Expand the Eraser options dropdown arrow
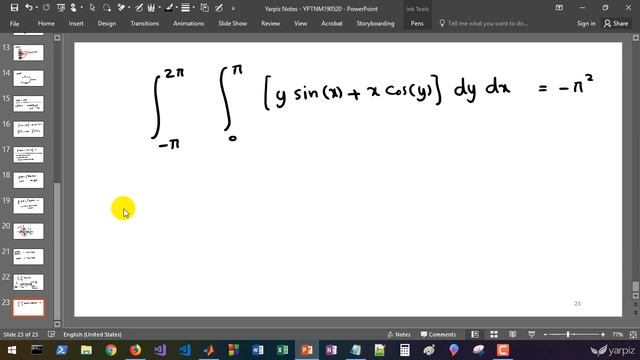 click(129, 8)
